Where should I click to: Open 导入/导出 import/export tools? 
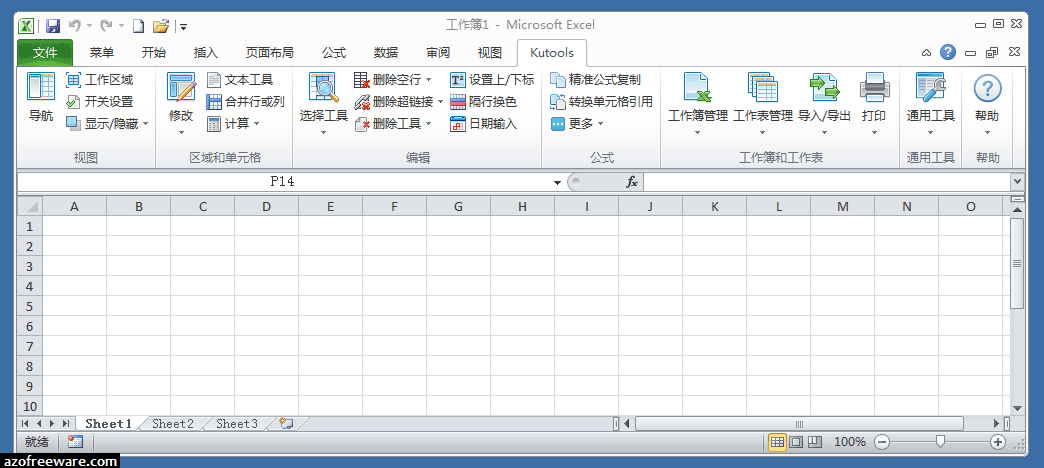[824, 103]
